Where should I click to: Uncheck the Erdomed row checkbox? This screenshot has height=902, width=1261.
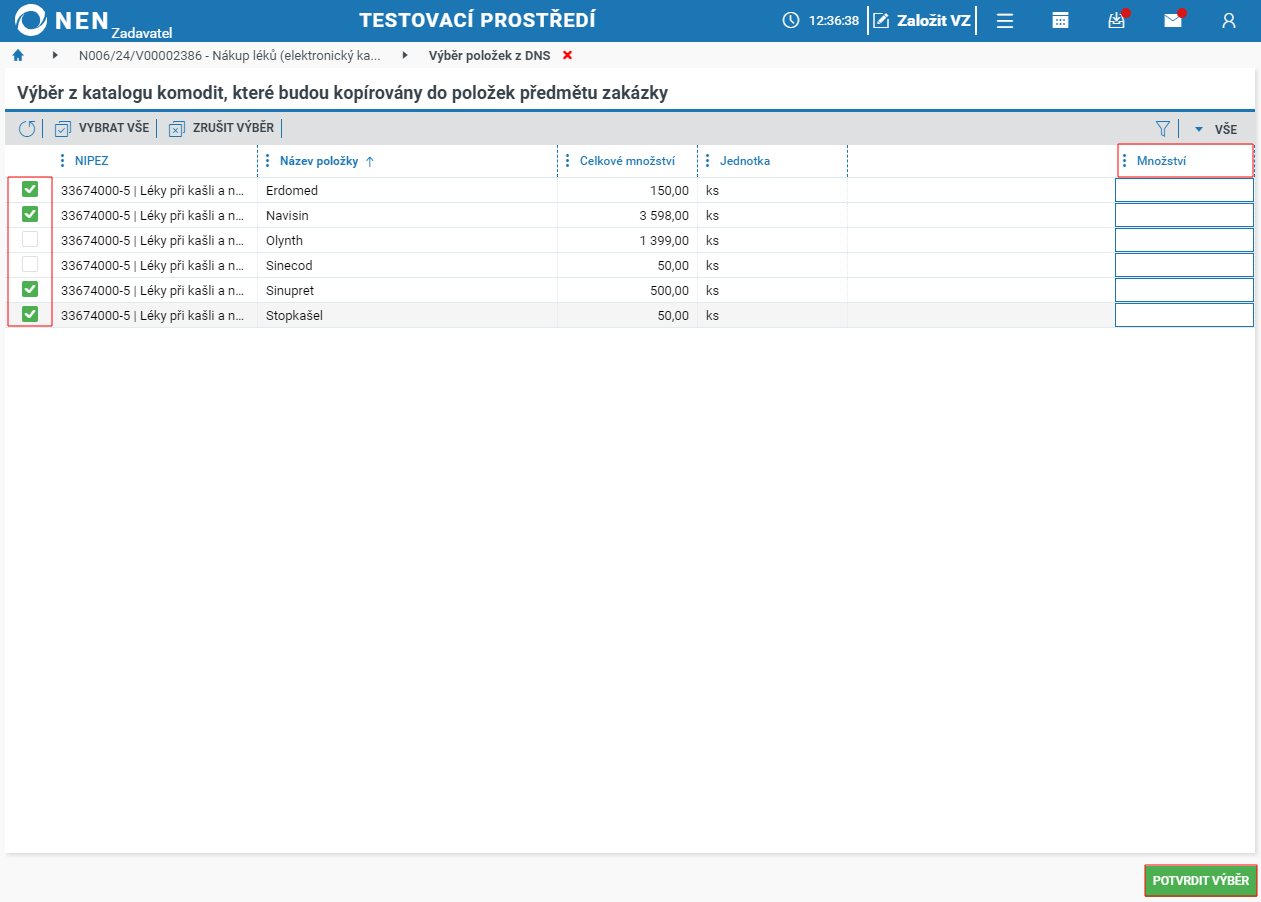click(x=30, y=189)
